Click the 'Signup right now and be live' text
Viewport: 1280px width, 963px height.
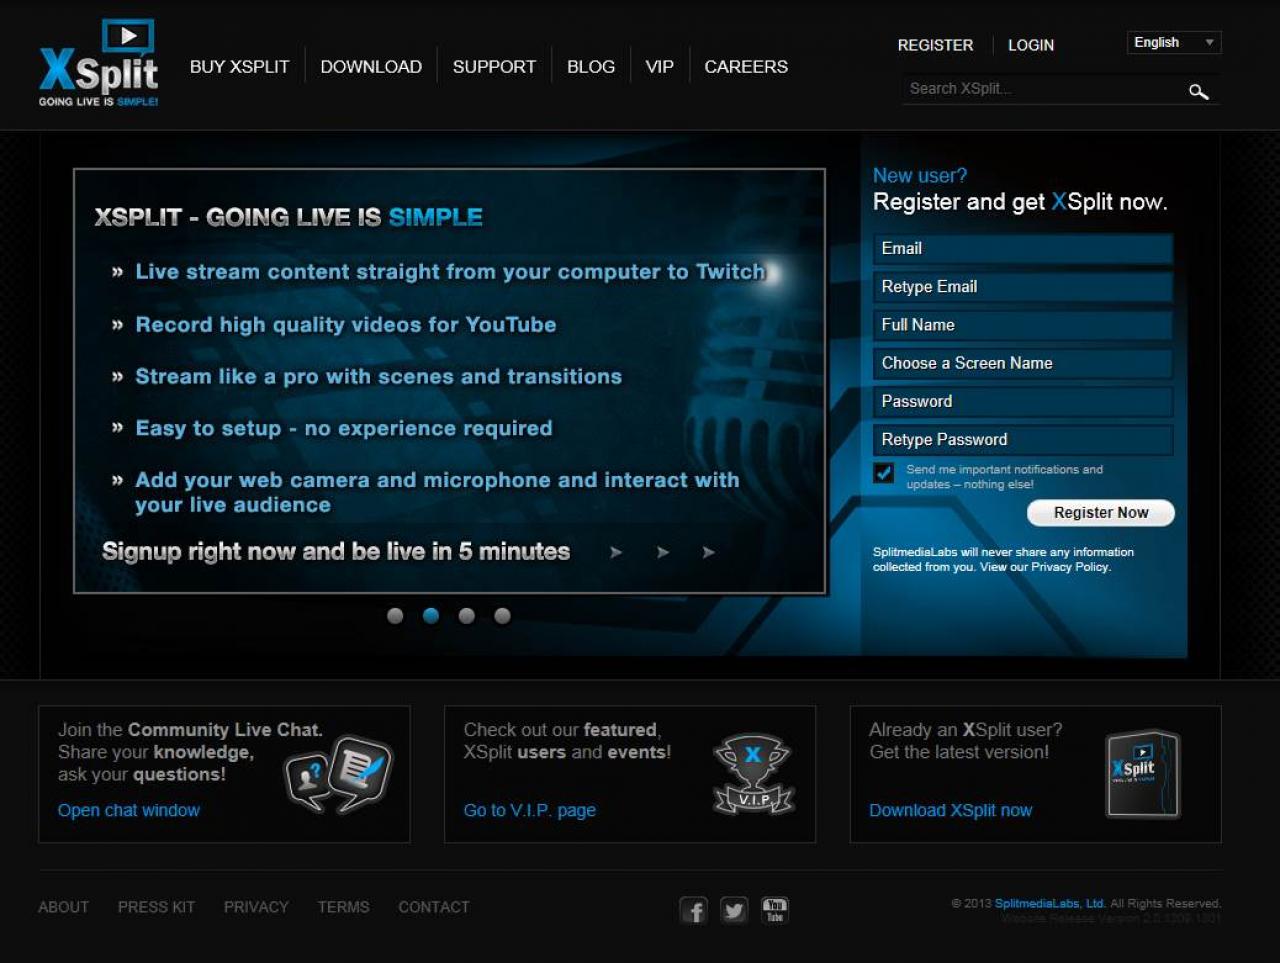tap(336, 552)
